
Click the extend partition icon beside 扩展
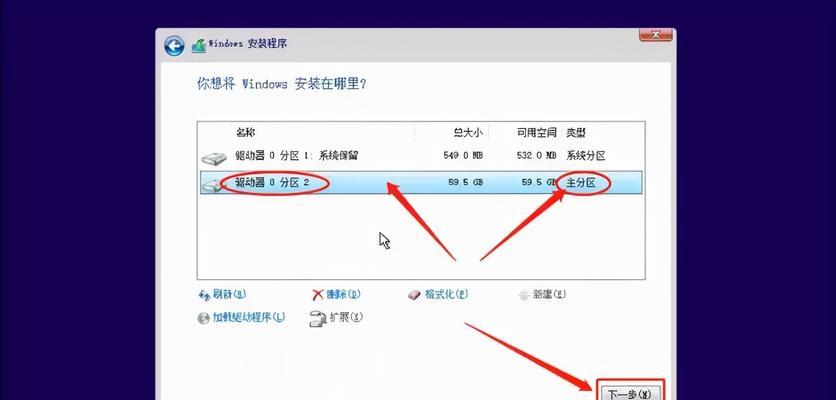(x=317, y=318)
